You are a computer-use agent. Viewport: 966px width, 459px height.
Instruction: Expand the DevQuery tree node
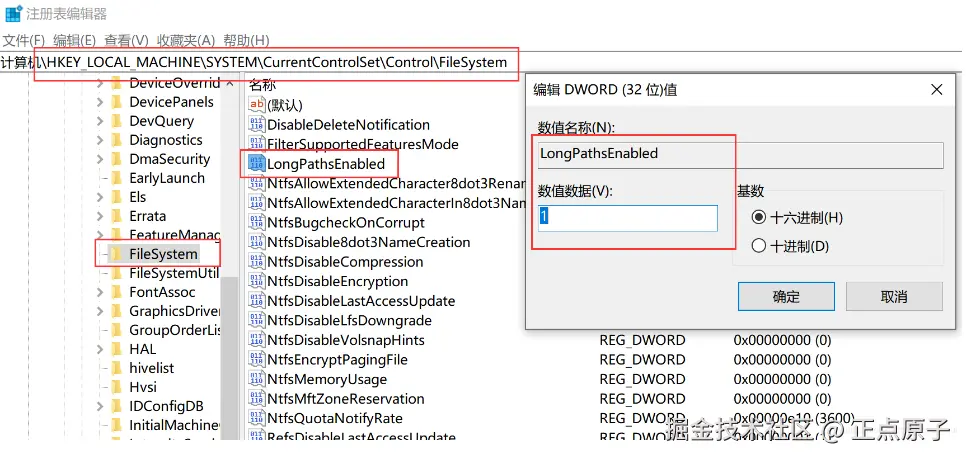[x=100, y=121]
